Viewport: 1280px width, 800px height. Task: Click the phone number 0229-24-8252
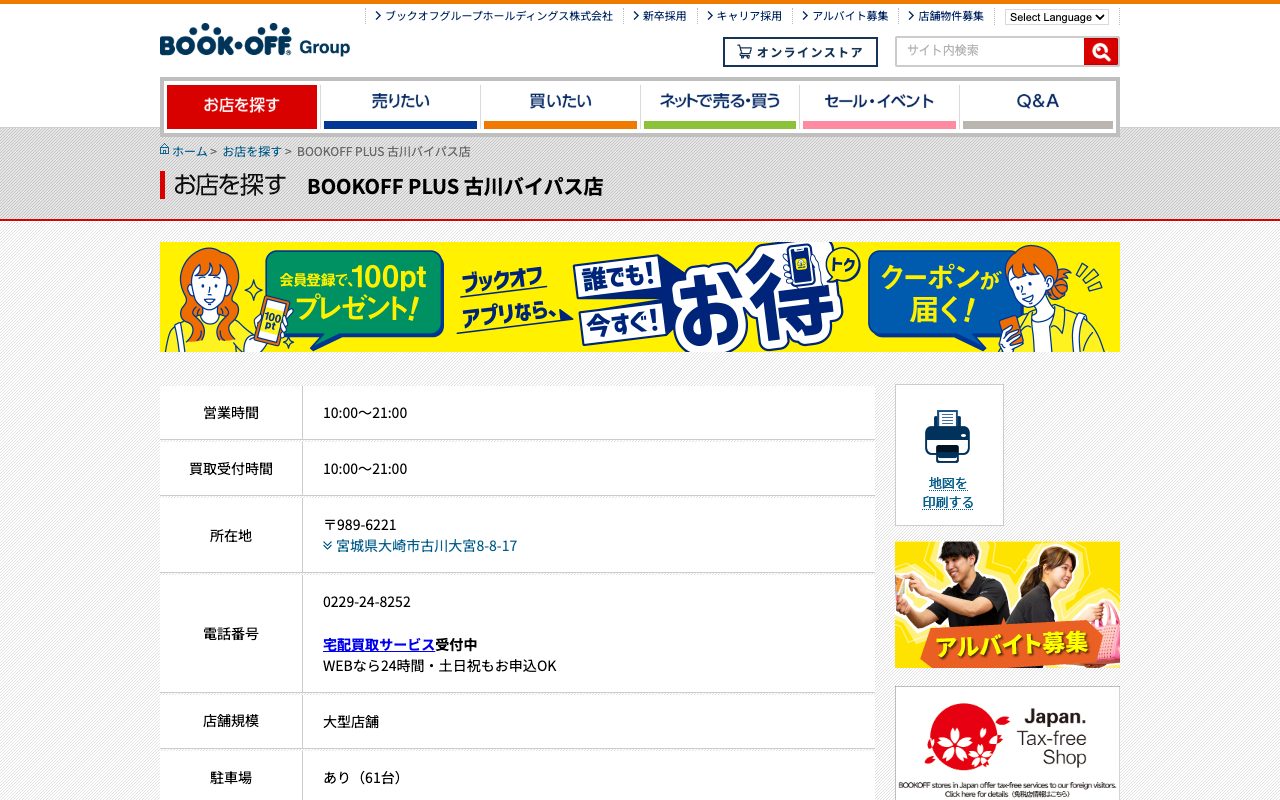(x=367, y=602)
